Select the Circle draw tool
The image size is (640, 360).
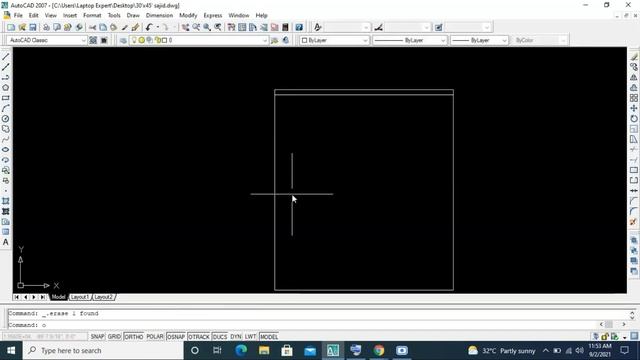(x=6, y=119)
